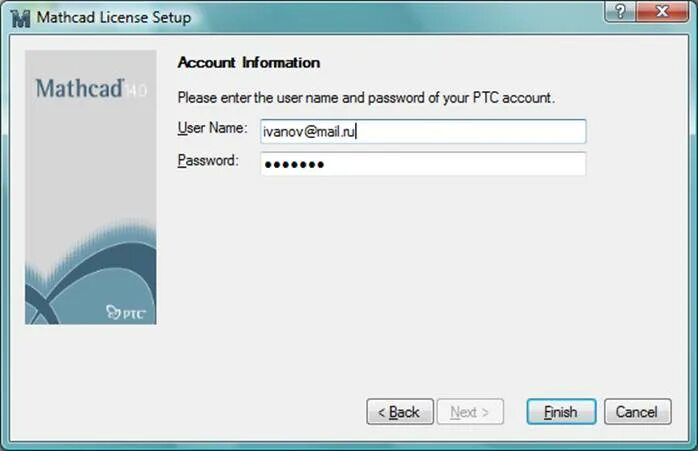Focus the Password field with masked dots
Screen dimensions: 698x451
(x=423, y=164)
